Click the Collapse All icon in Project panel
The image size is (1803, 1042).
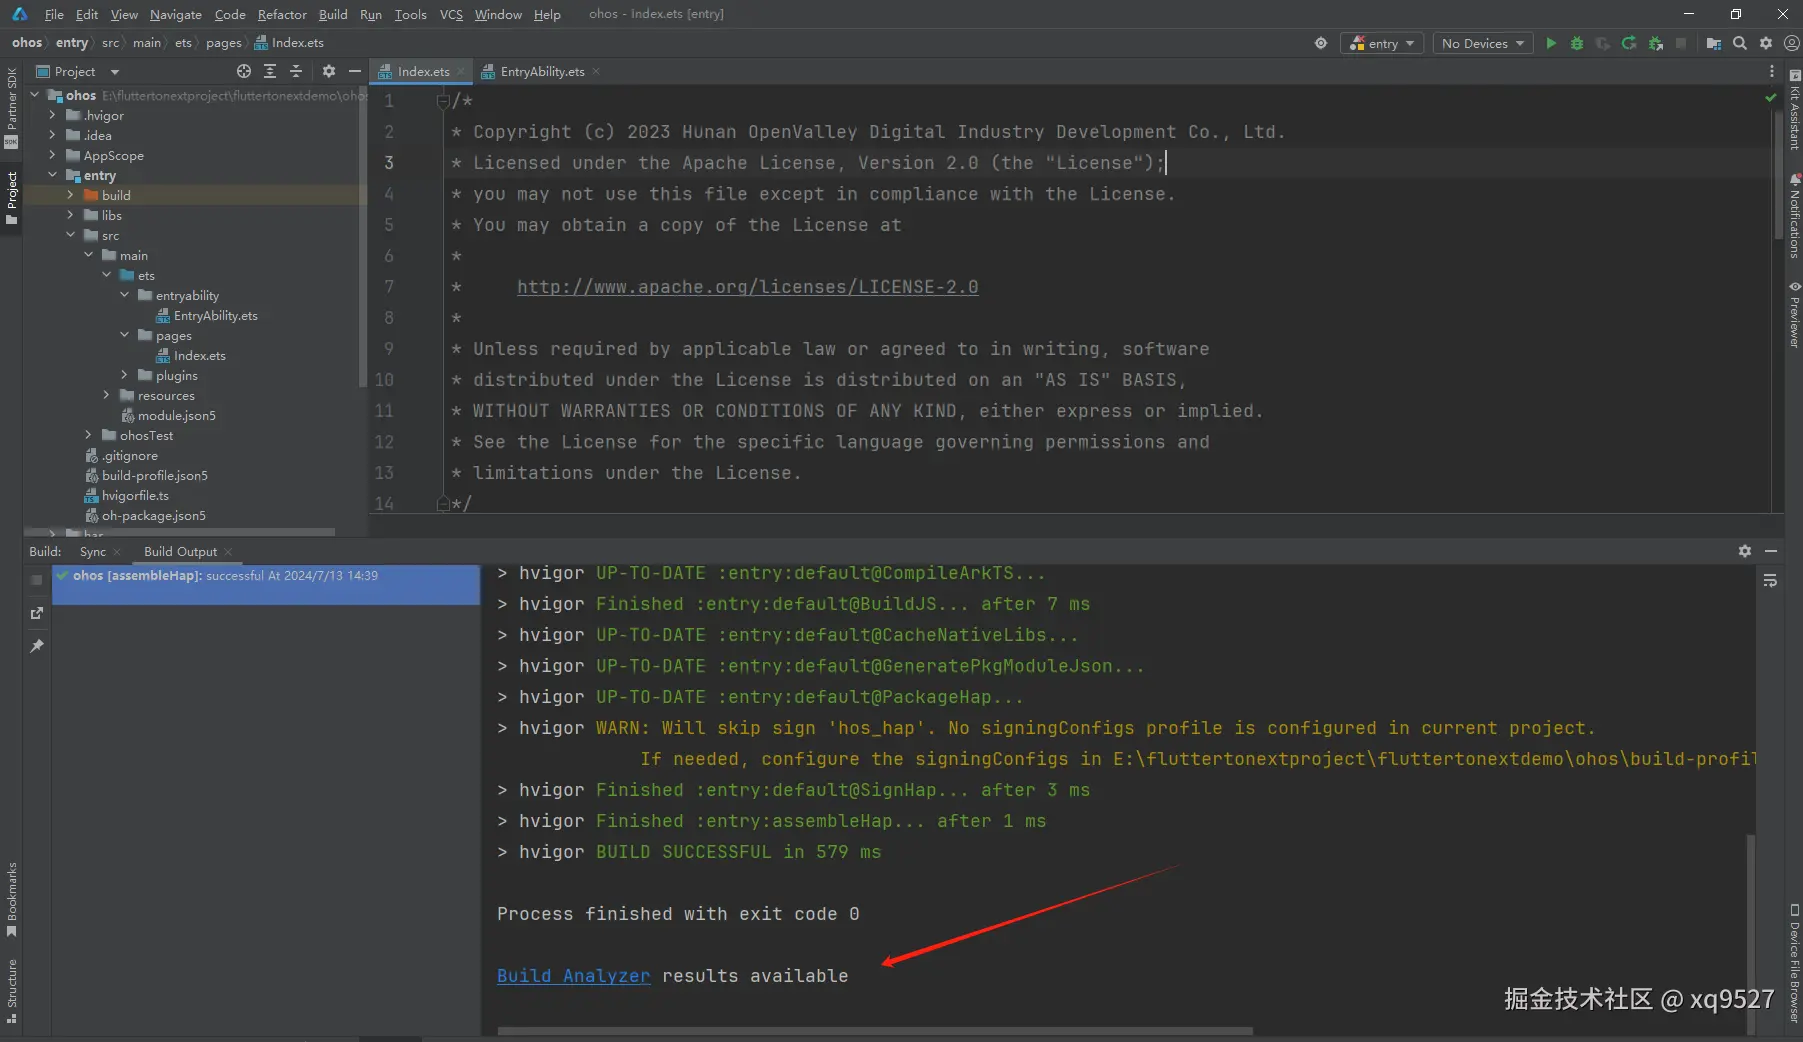pos(296,71)
